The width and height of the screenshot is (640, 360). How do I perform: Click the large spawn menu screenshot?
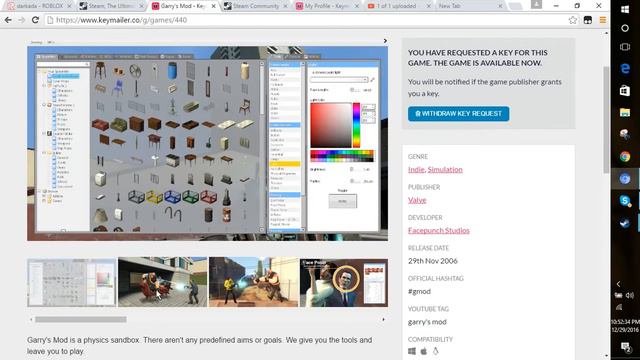pos(207,143)
